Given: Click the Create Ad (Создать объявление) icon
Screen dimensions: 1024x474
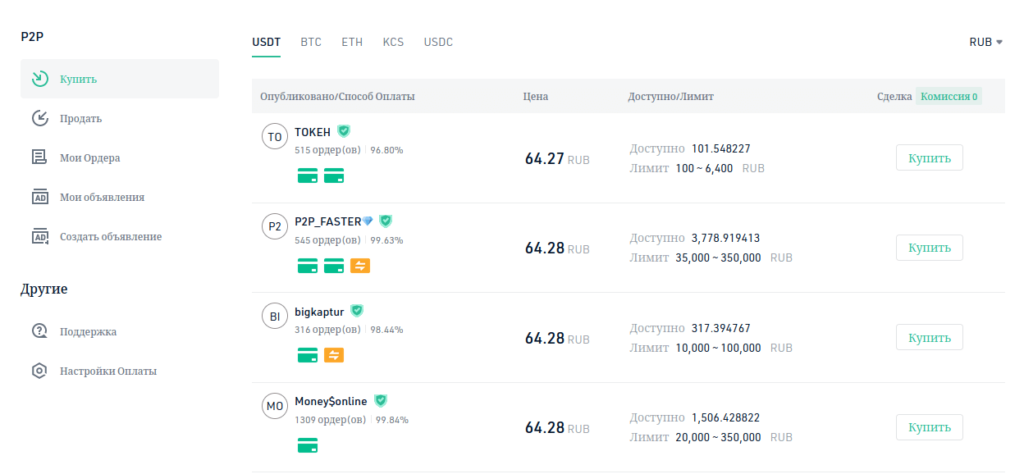Looking at the screenshot, I should [x=39, y=237].
